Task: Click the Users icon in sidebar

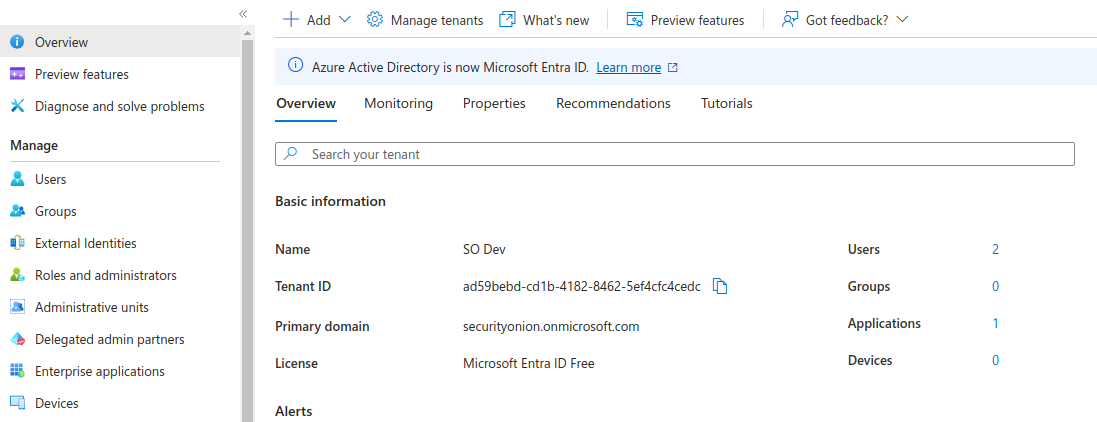Action: [17, 180]
